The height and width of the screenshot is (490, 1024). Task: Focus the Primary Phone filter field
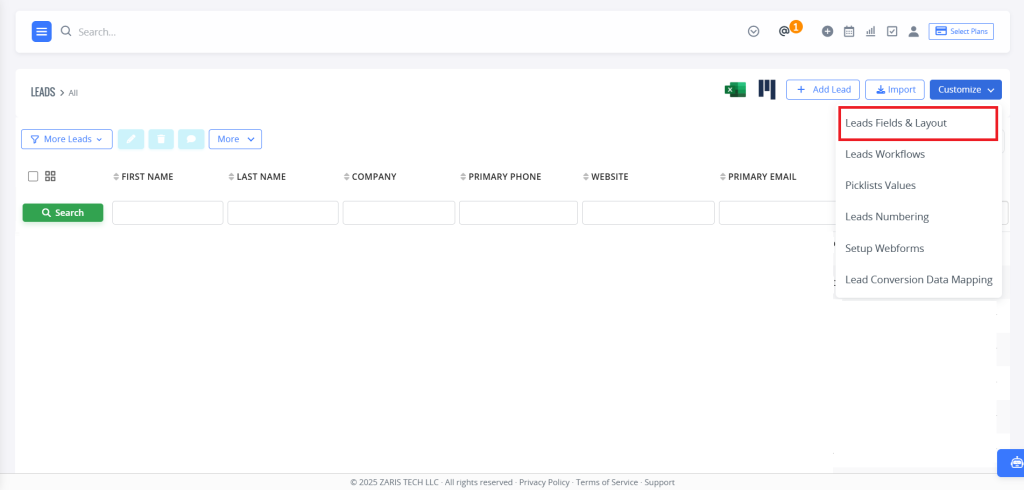point(519,213)
